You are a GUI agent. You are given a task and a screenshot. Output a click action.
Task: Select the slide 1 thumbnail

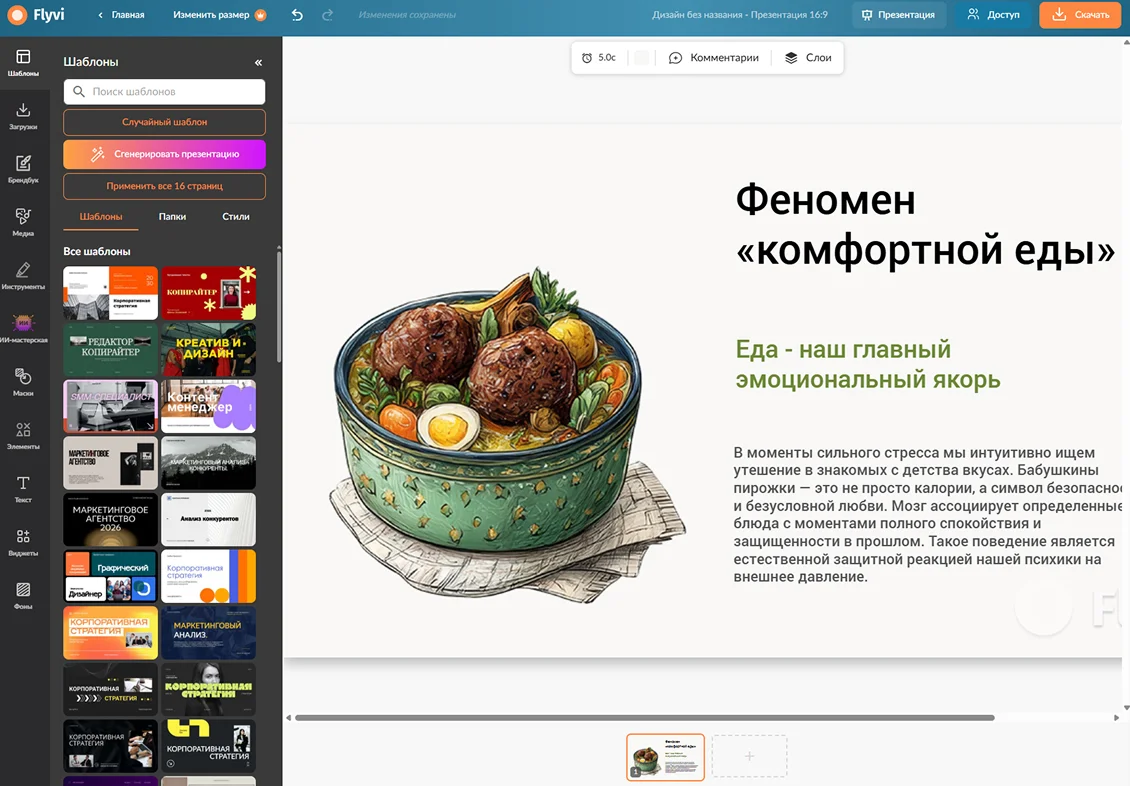click(665, 757)
